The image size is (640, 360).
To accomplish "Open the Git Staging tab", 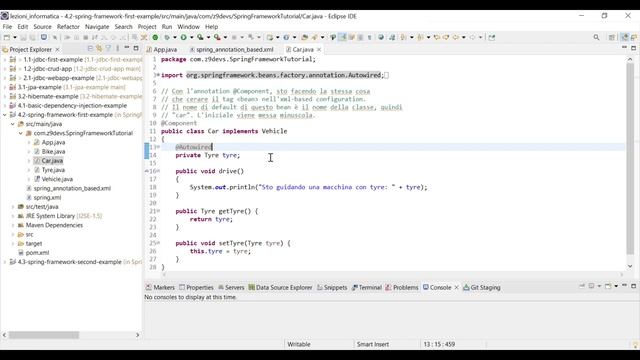I will pos(482,287).
